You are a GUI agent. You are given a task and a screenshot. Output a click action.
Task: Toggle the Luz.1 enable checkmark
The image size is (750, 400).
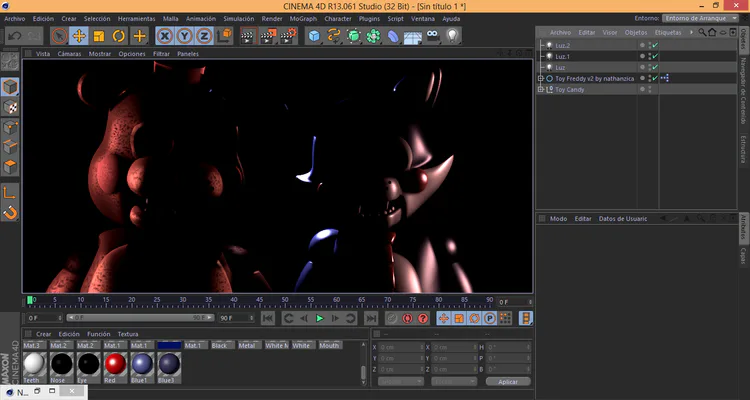pos(655,56)
